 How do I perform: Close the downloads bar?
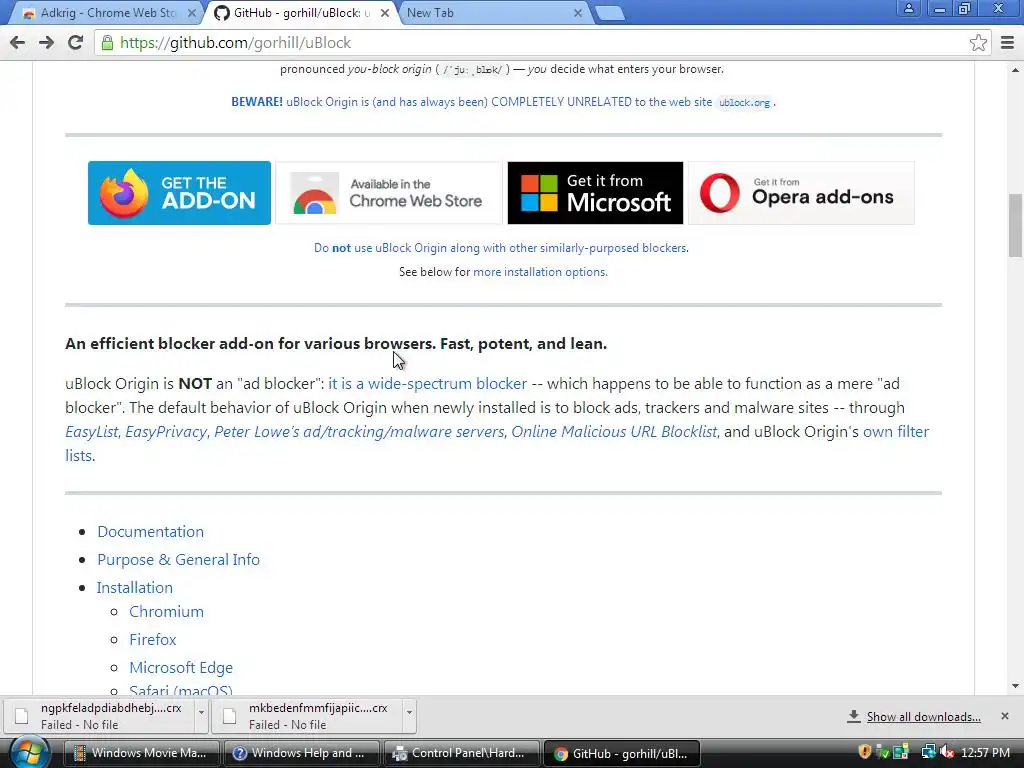click(1004, 716)
